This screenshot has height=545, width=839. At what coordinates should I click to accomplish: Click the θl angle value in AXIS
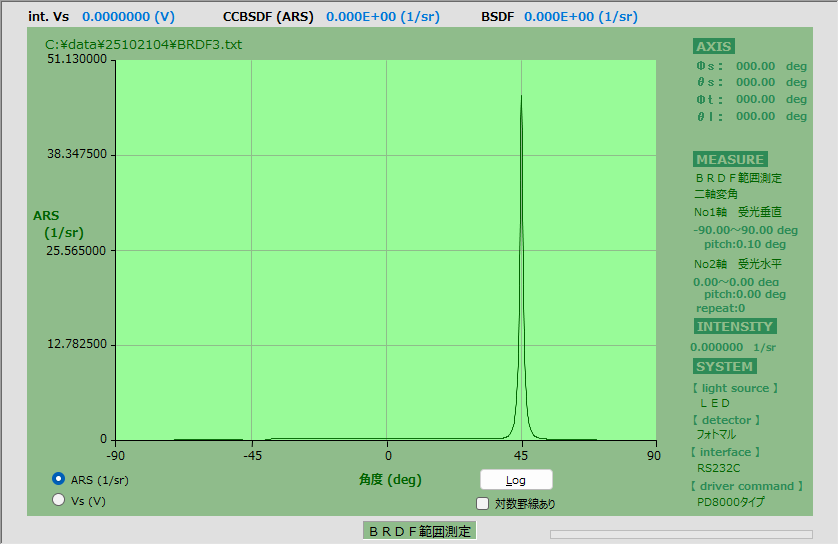tap(755, 116)
